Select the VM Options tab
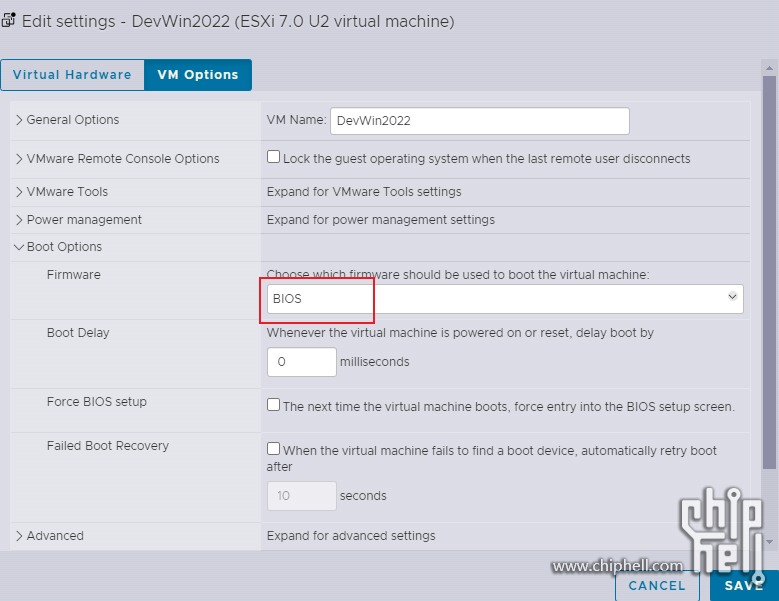779x601 pixels. (x=198, y=75)
